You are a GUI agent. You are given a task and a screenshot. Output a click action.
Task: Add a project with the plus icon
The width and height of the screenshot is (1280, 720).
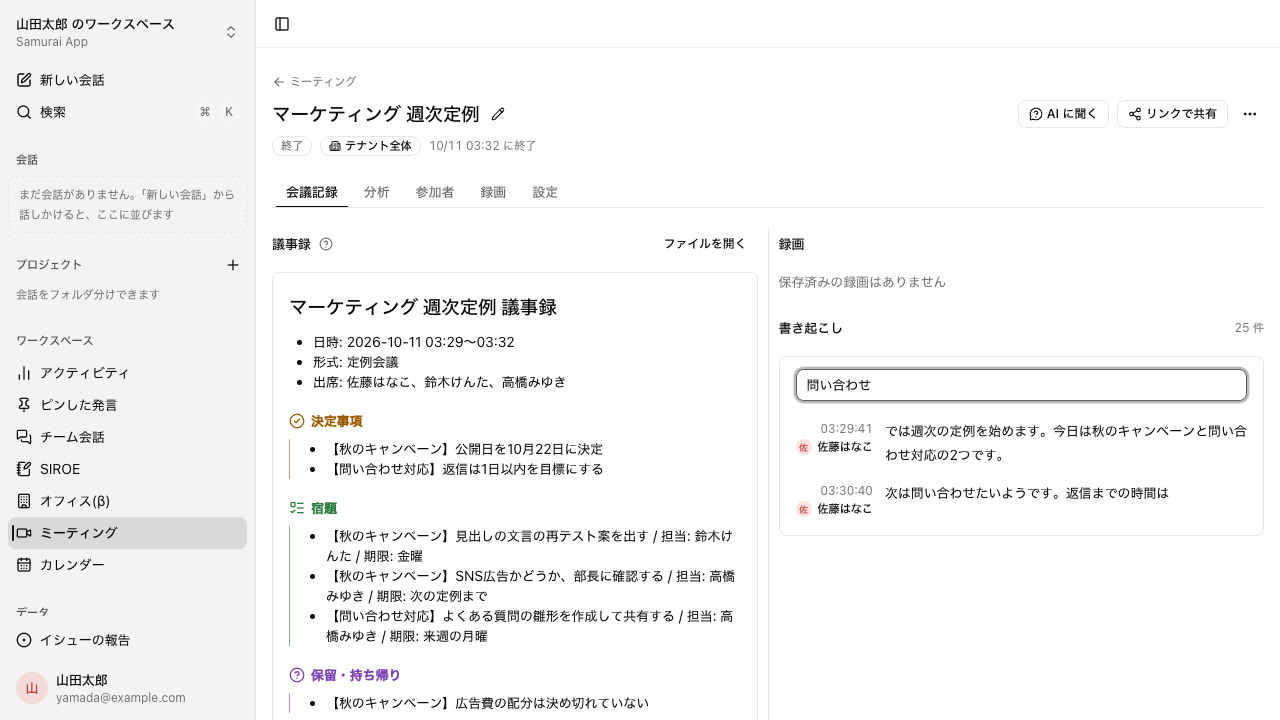[x=233, y=265]
